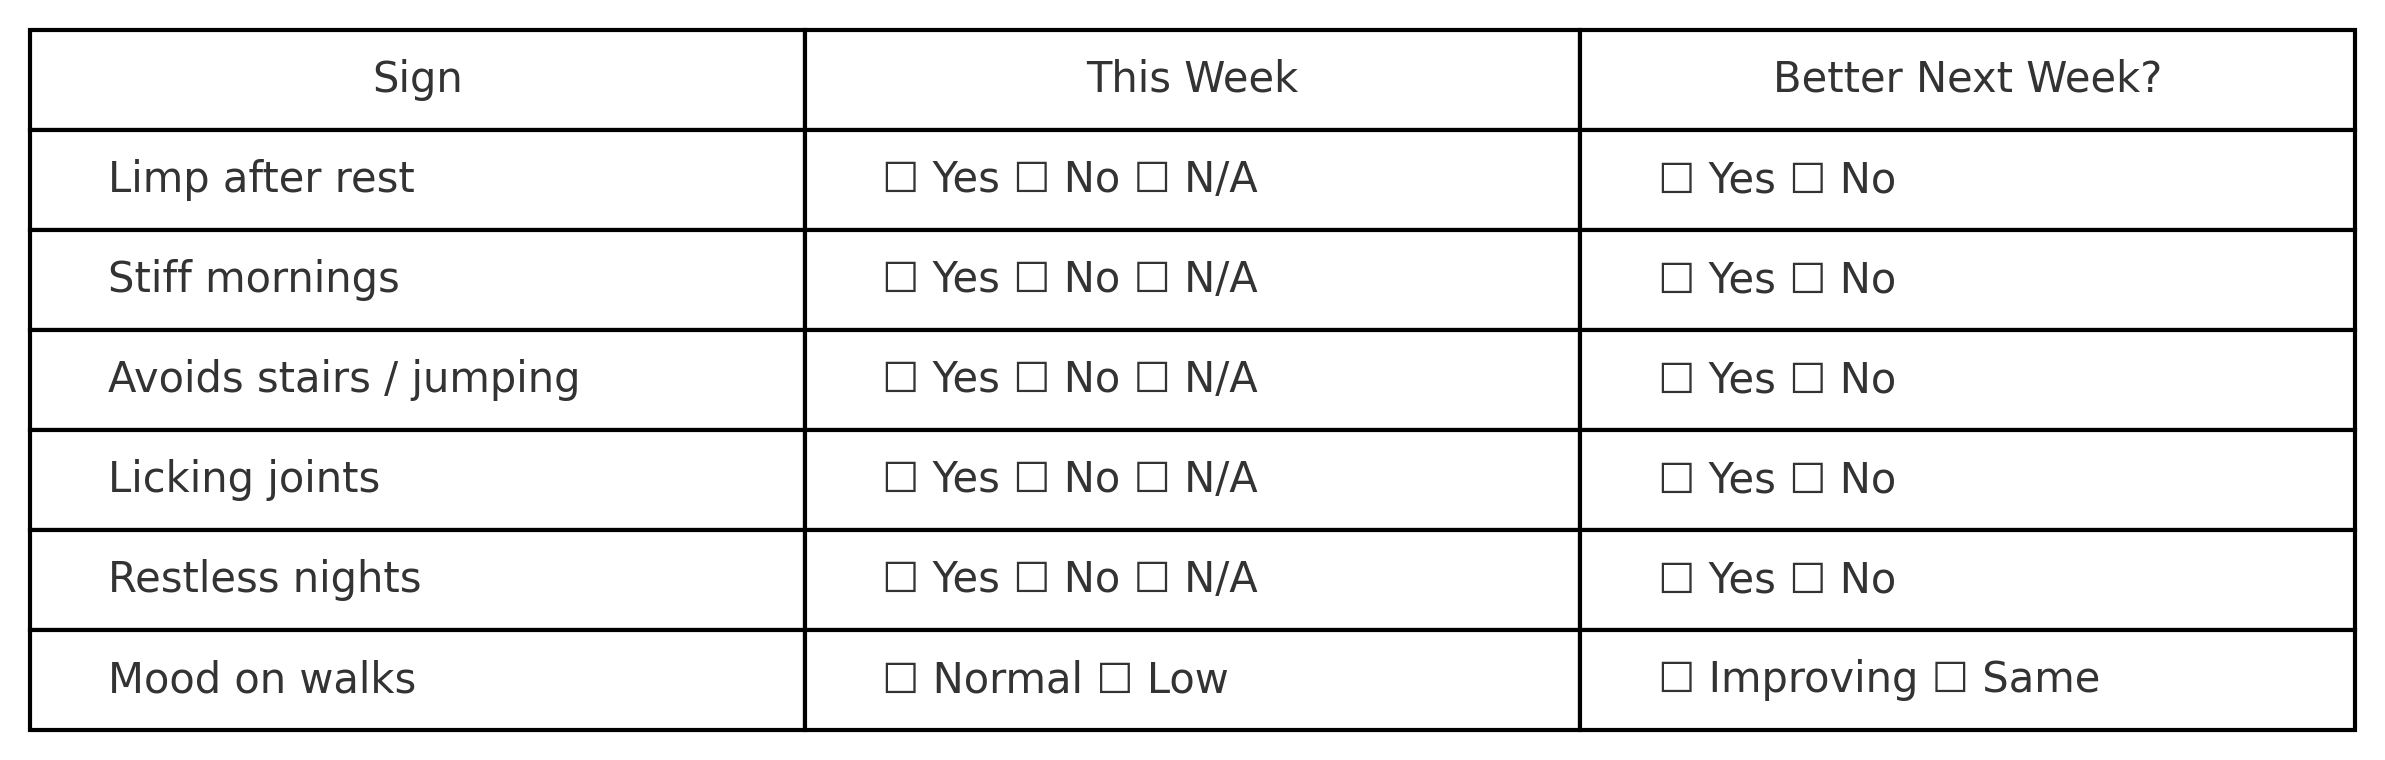Select N/A for Licking joints this week
Viewport: 2385px width, 760px height.
(1151, 479)
